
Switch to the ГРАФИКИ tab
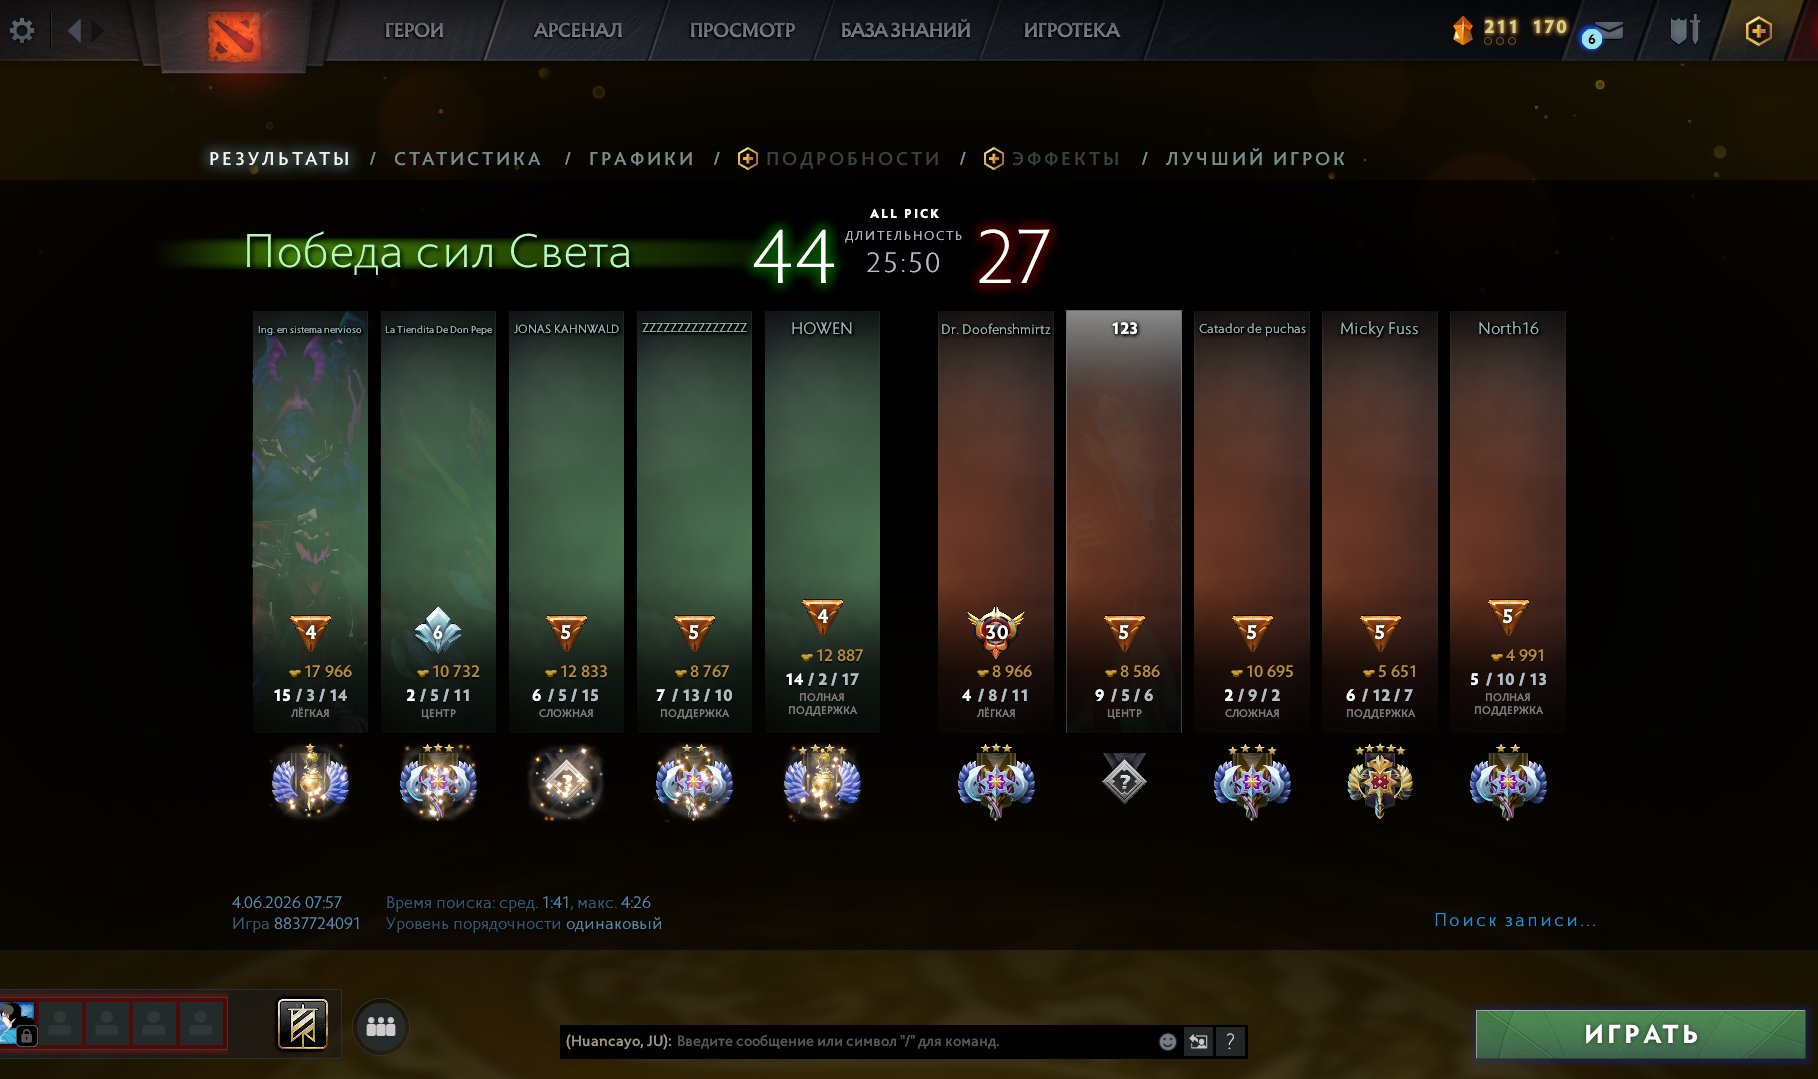[x=642, y=159]
